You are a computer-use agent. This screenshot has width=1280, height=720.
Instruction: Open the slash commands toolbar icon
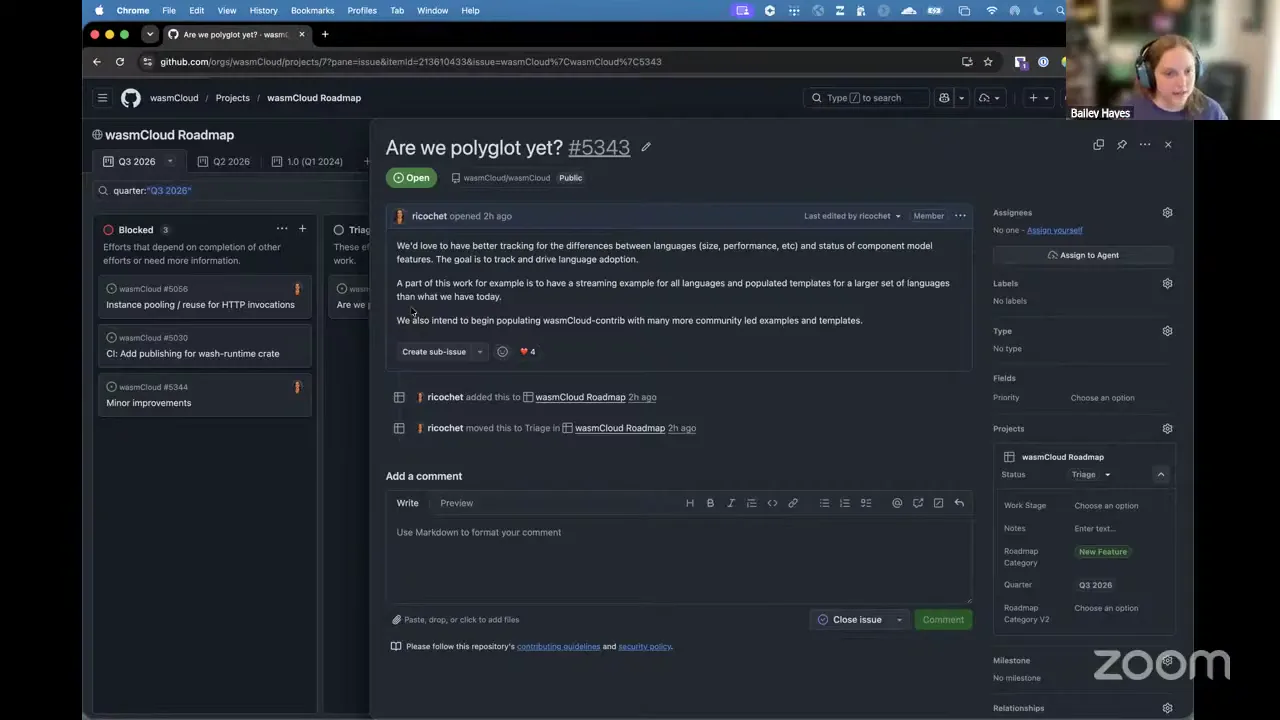(x=938, y=503)
